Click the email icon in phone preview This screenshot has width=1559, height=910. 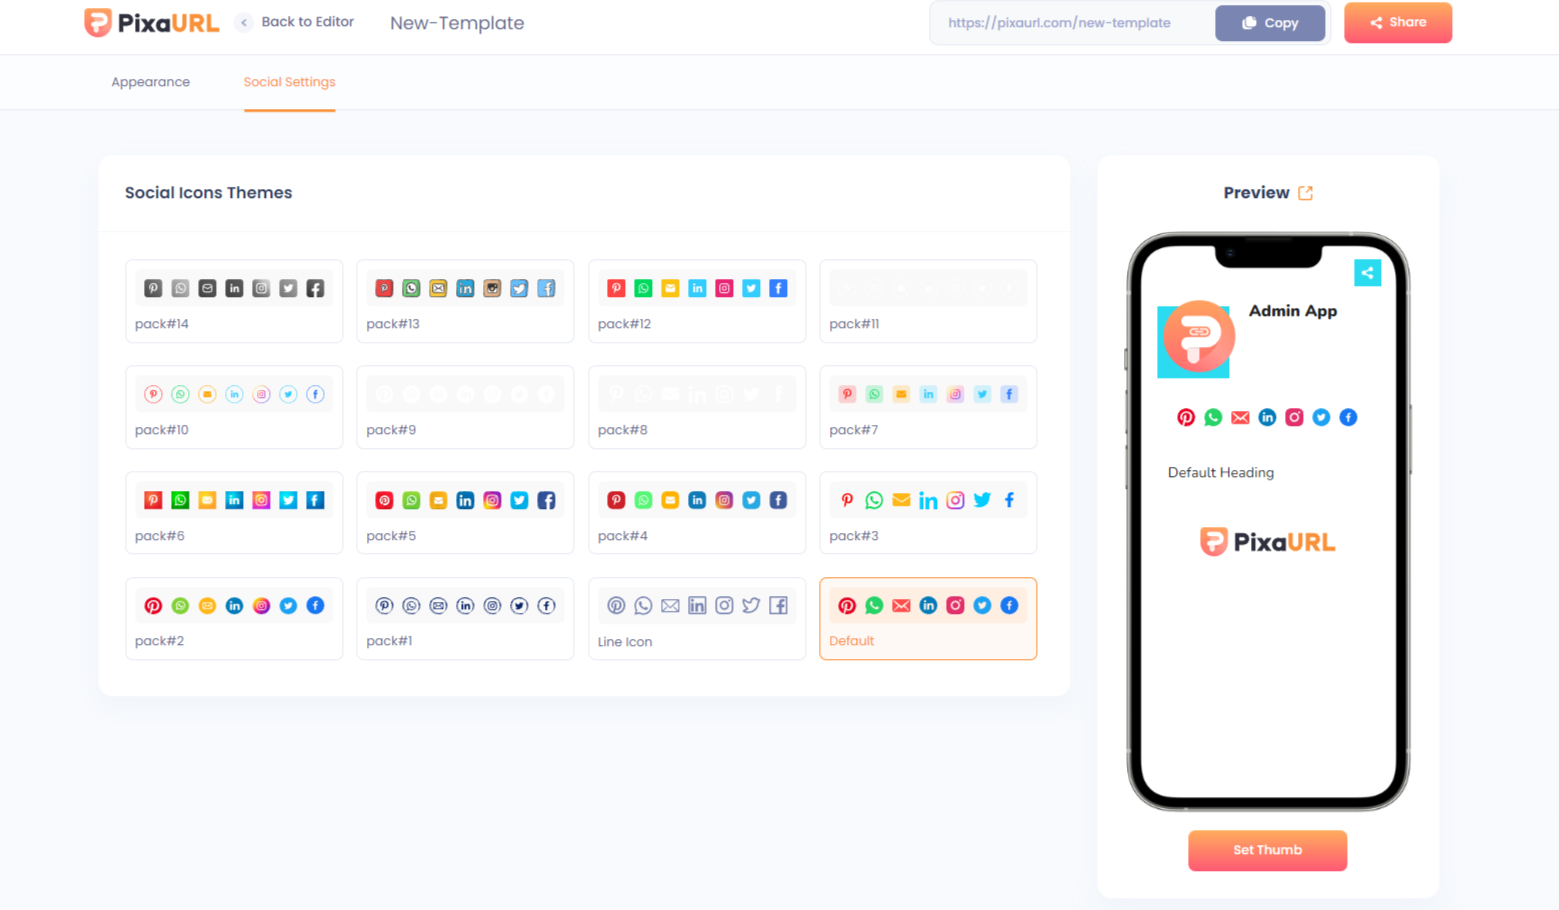[1240, 418]
